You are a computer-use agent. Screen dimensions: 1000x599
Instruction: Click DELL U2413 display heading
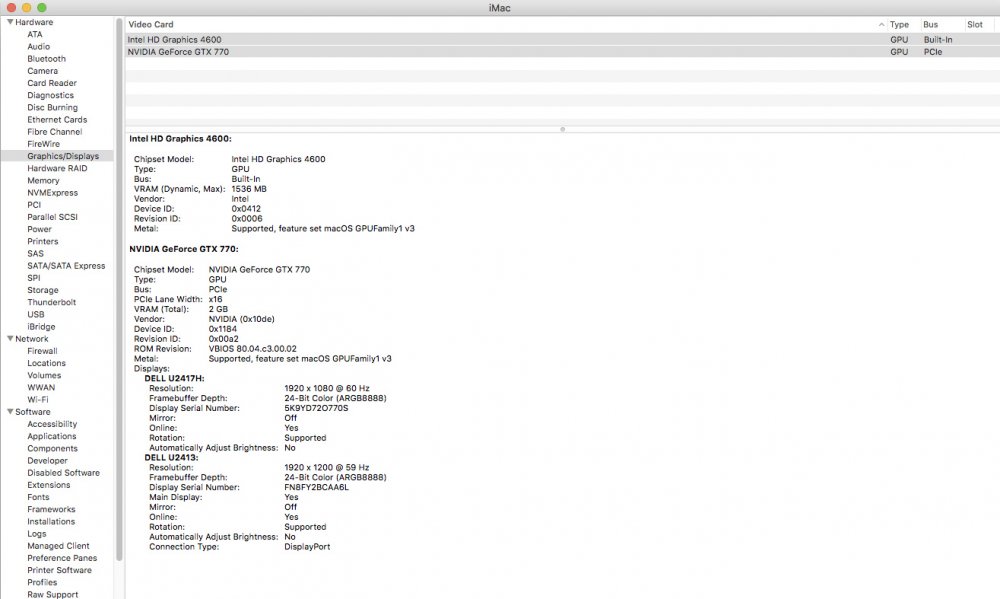pos(171,457)
